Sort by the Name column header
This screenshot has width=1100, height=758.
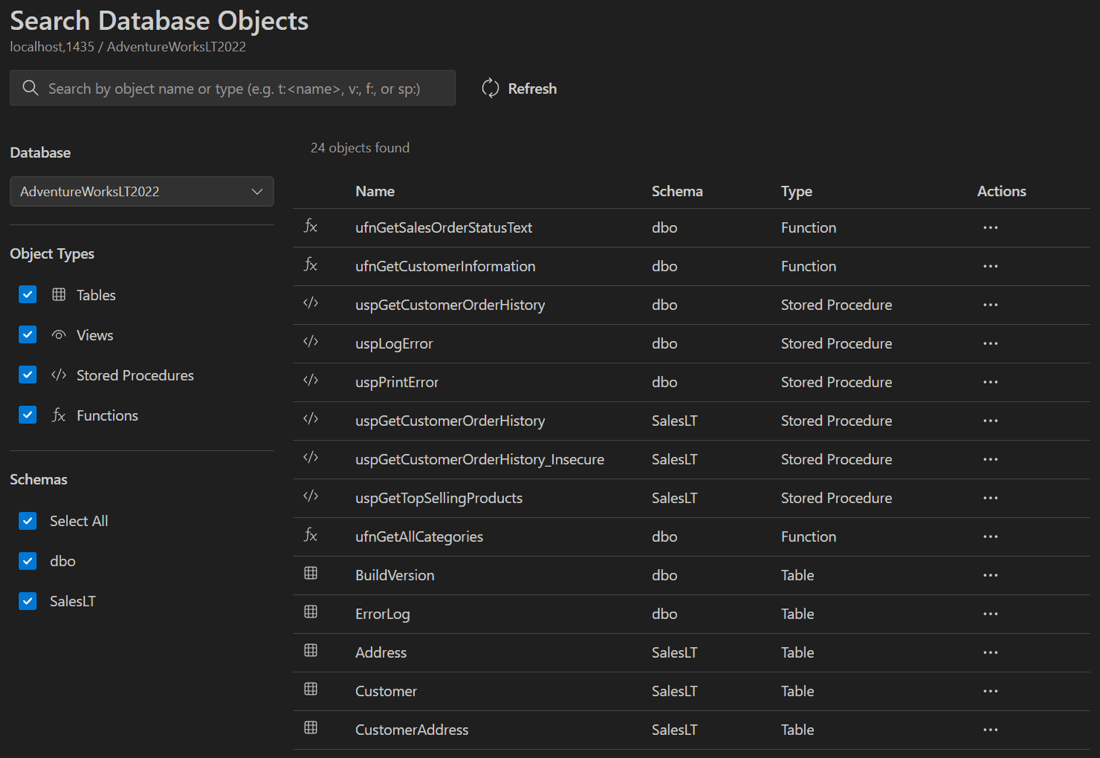point(375,191)
